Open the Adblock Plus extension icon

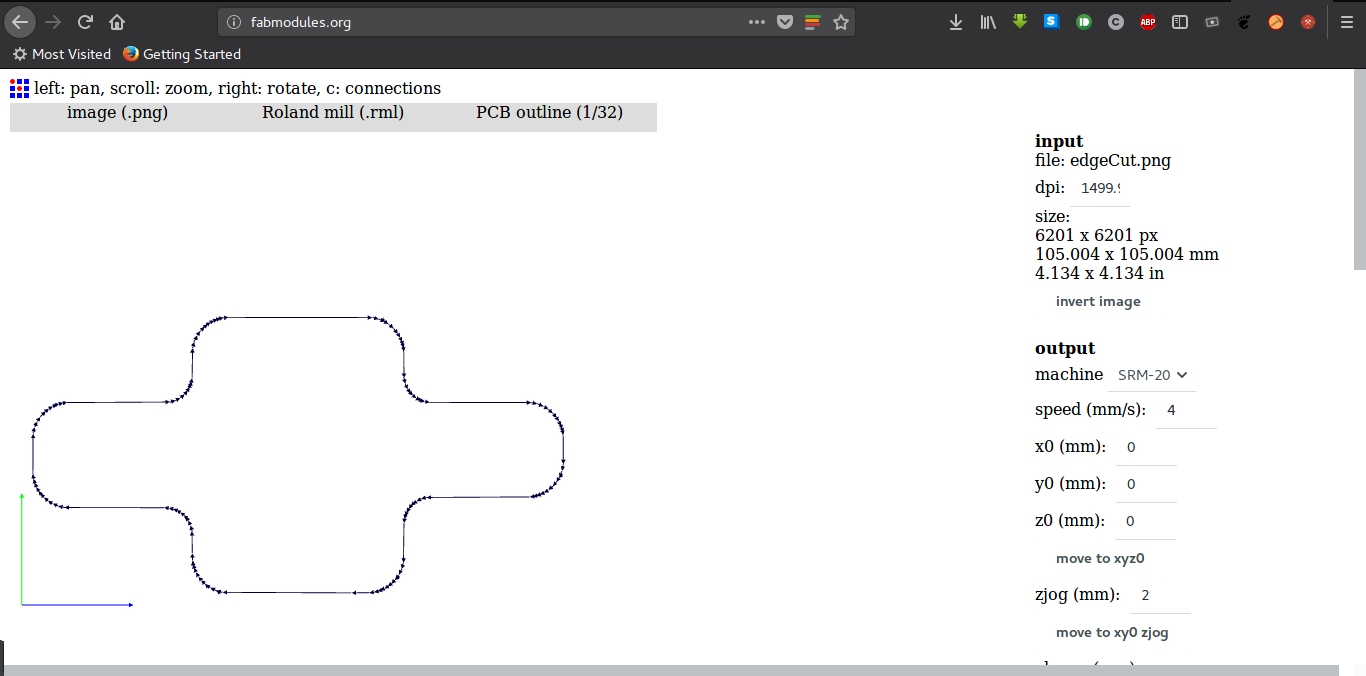click(1147, 21)
